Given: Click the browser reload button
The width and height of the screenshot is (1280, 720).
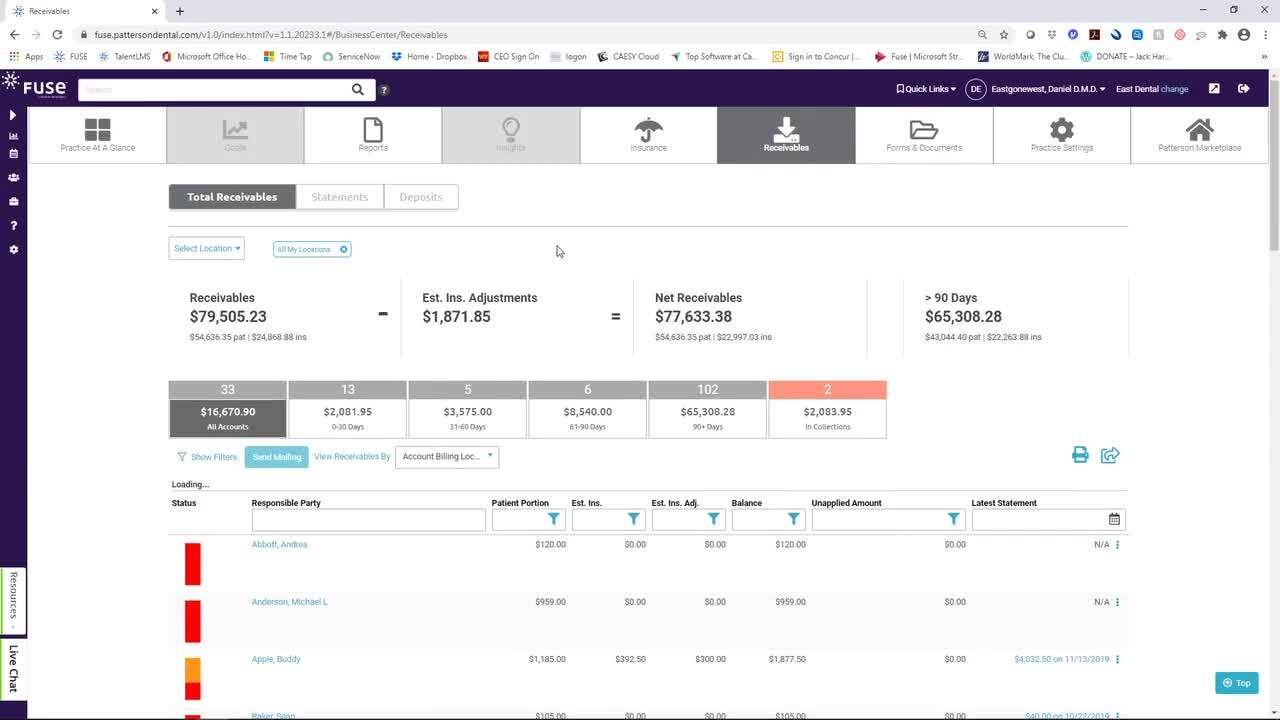Looking at the screenshot, I should [57, 34].
